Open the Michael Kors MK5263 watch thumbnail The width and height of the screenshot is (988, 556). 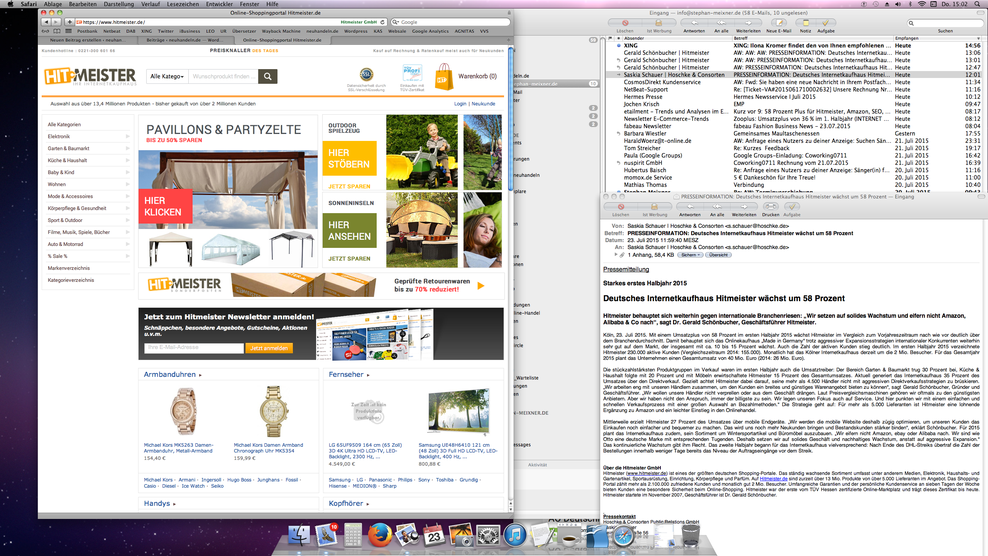point(183,412)
